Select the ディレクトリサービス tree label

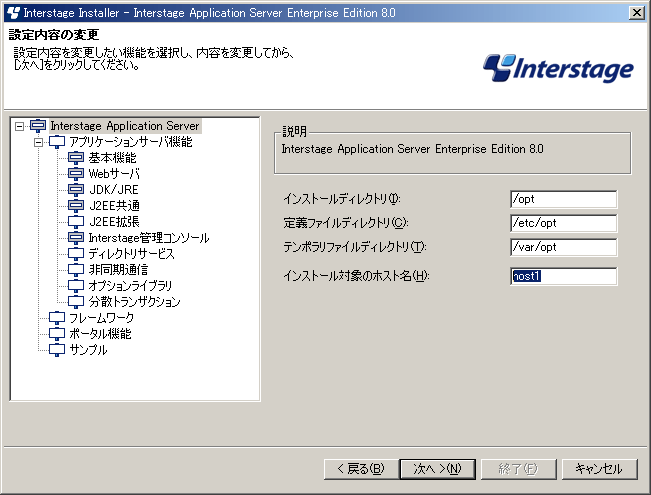click(x=131, y=254)
